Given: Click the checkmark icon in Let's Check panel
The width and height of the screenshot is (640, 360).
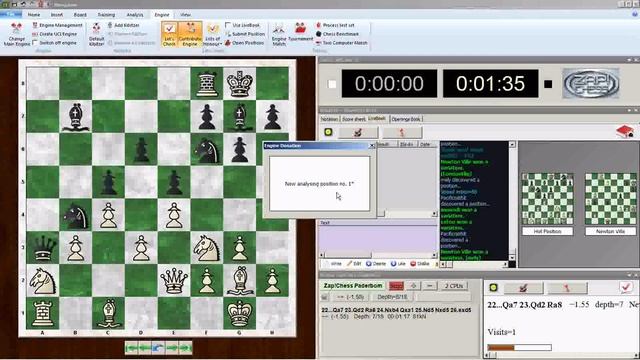Looking at the screenshot, I should (x=625, y=288).
